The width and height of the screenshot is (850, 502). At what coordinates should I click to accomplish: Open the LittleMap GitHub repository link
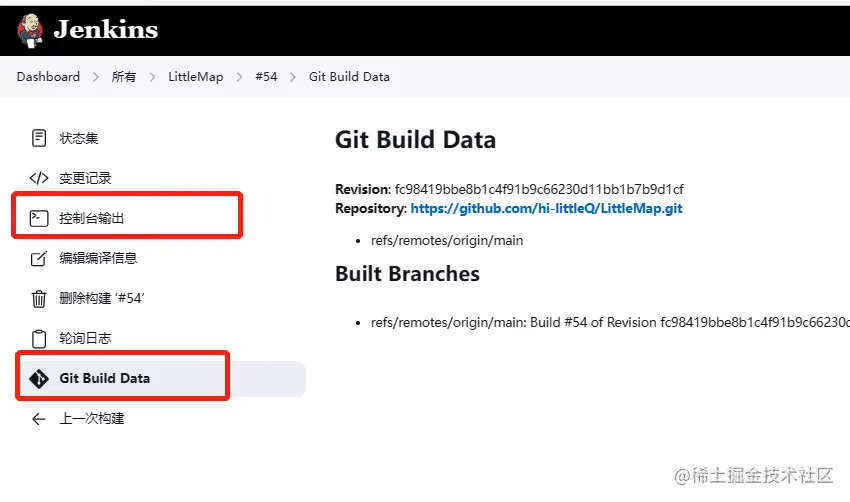pyautogui.click(x=546, y=209)
